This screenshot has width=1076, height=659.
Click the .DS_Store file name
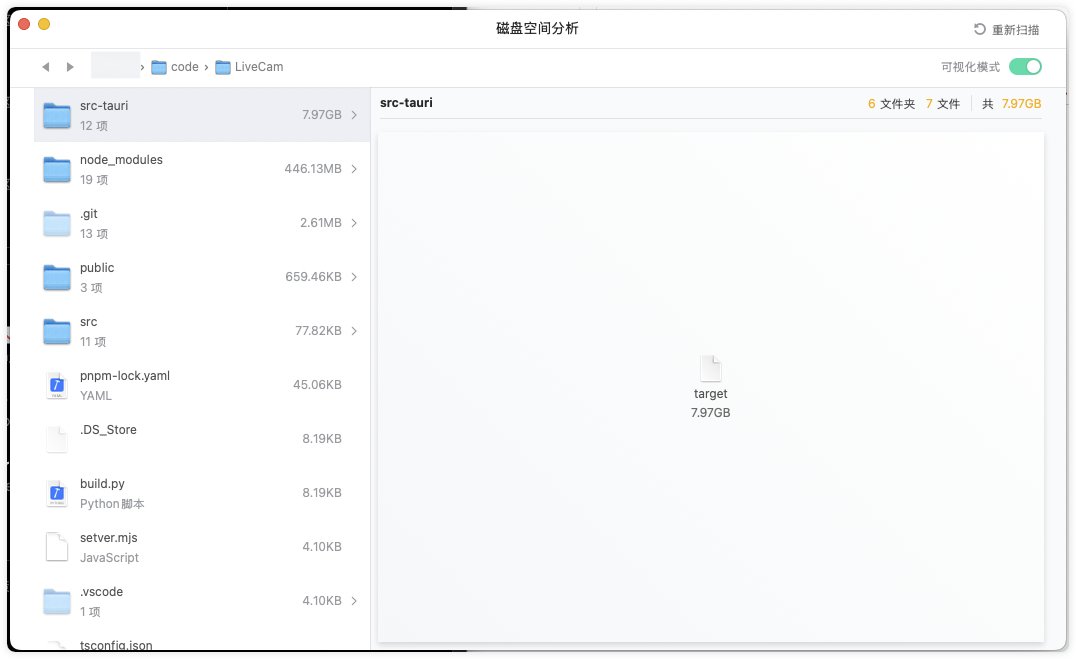tap(108, 430)
